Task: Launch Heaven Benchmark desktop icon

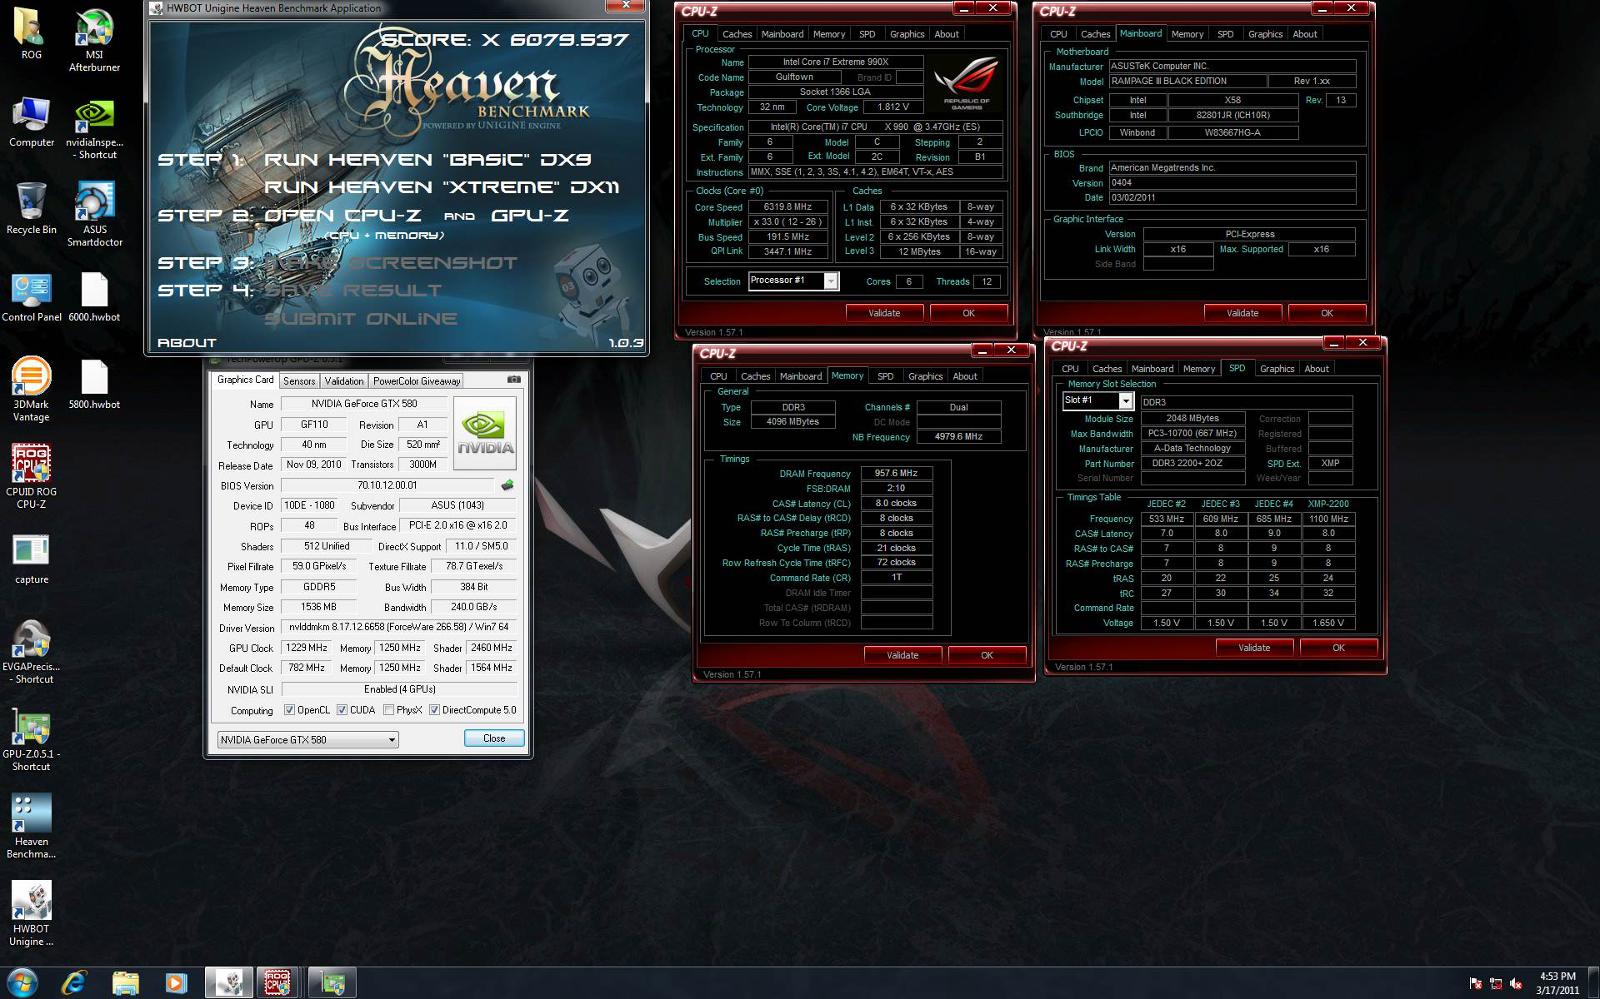Action: [31, 826]
